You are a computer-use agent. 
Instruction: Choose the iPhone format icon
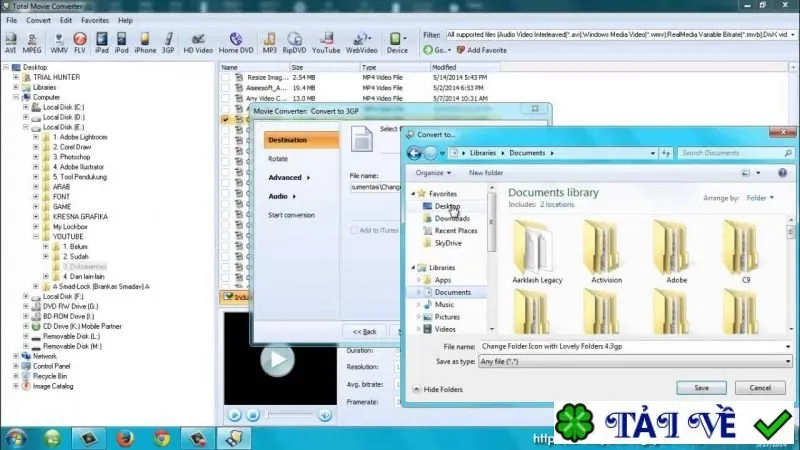coord(145,43)
